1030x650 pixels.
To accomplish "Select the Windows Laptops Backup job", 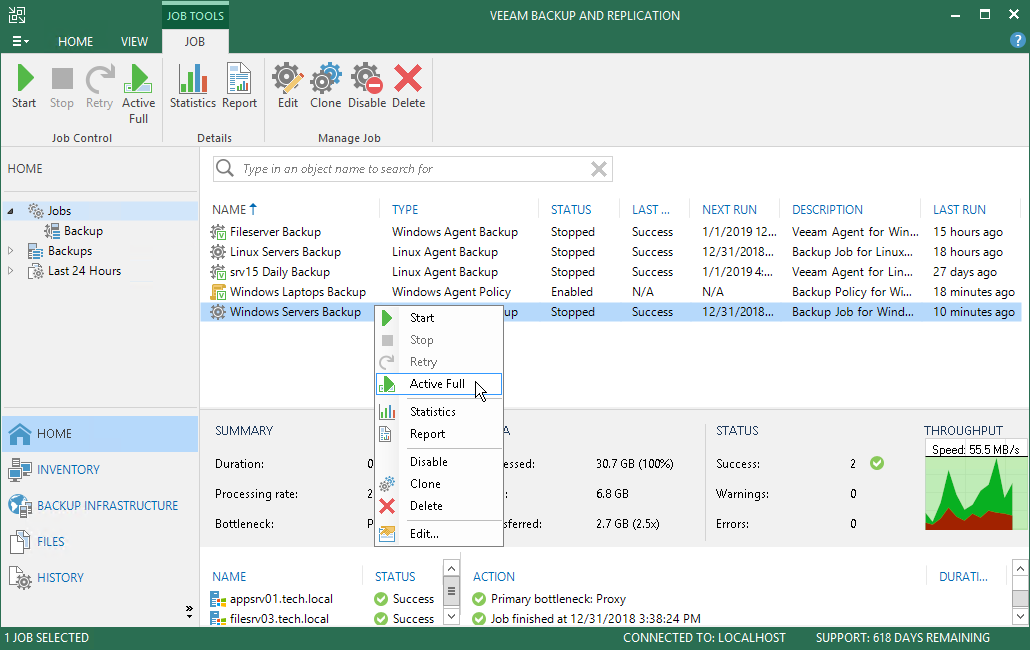I will [611, 292].
